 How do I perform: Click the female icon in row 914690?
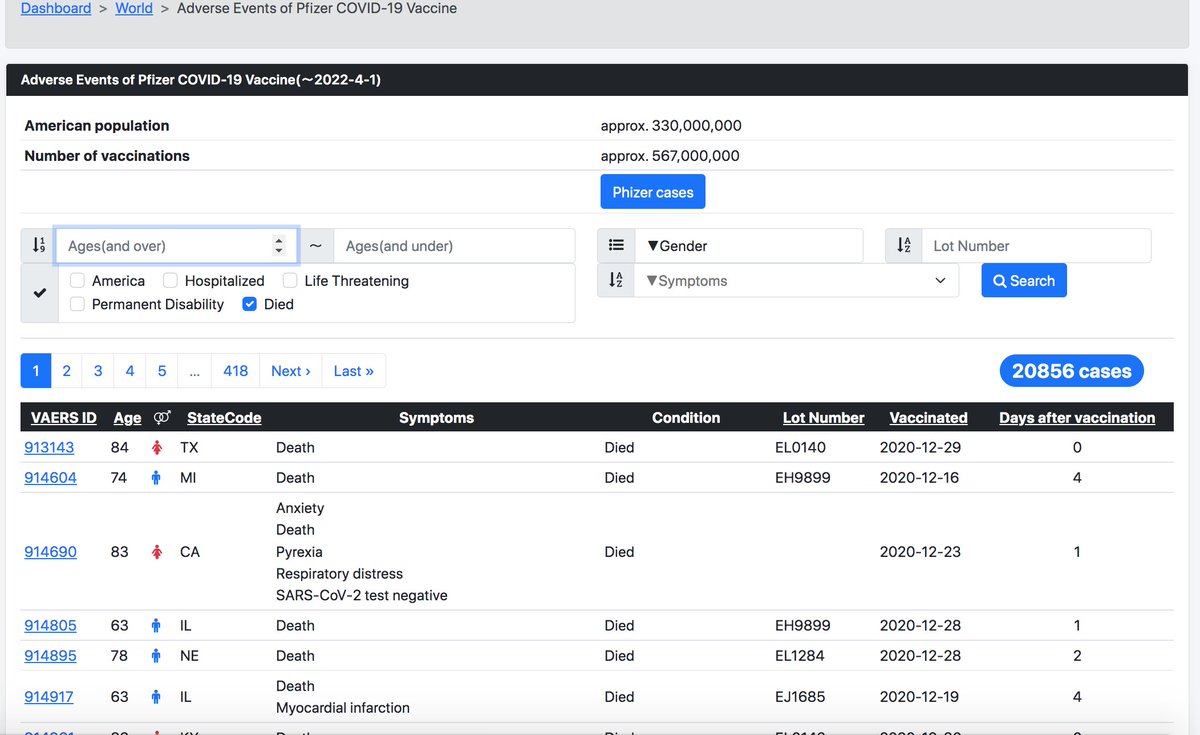(156, 552)
